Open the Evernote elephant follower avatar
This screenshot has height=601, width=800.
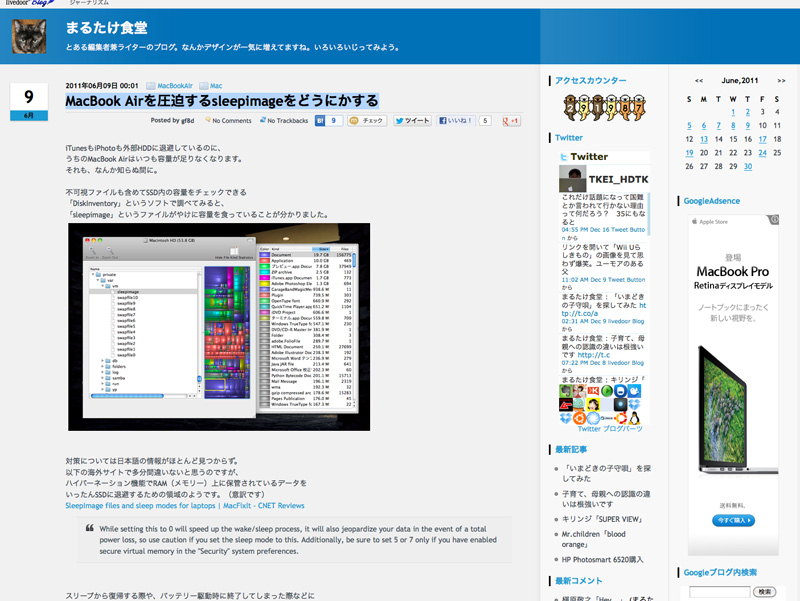tap(566, 391)
